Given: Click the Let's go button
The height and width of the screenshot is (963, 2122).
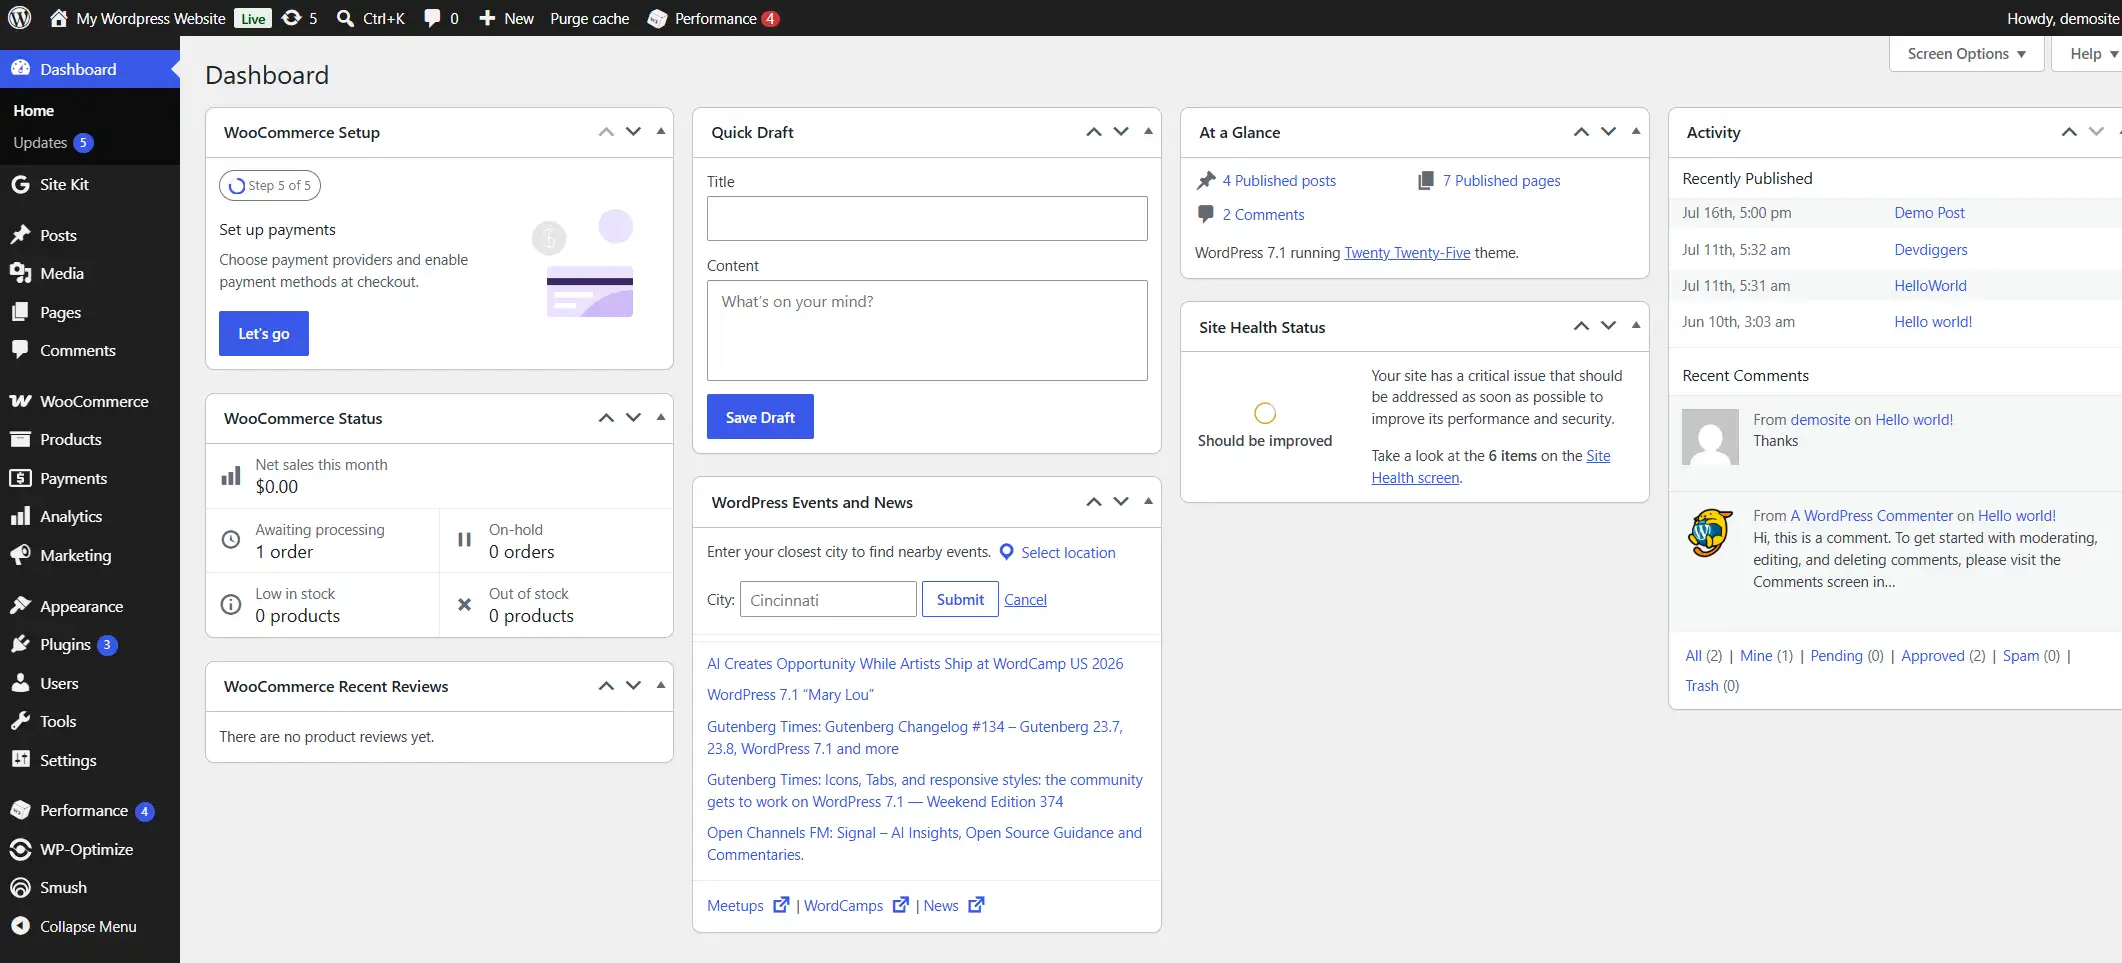Looking at the screenshot, I should point(264,334).
